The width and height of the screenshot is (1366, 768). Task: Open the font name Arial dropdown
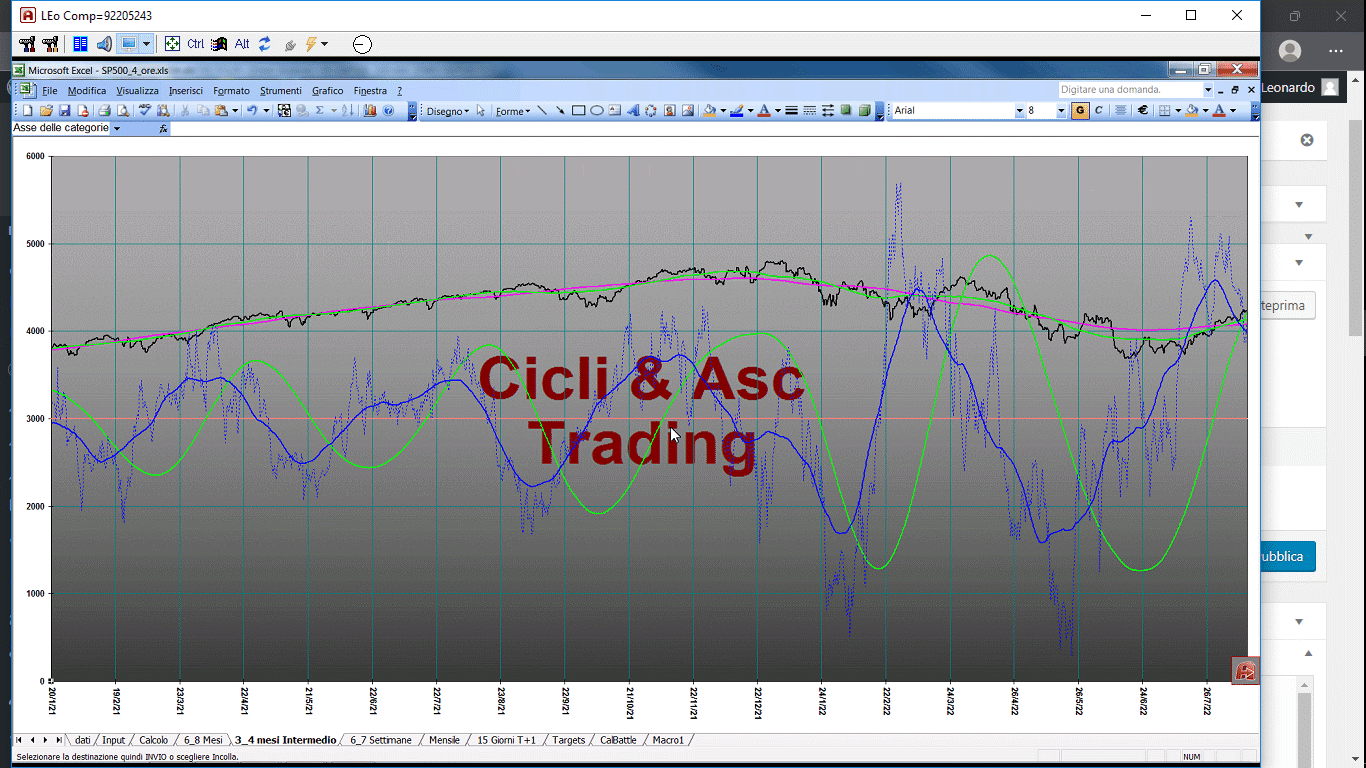[1020, 111]
